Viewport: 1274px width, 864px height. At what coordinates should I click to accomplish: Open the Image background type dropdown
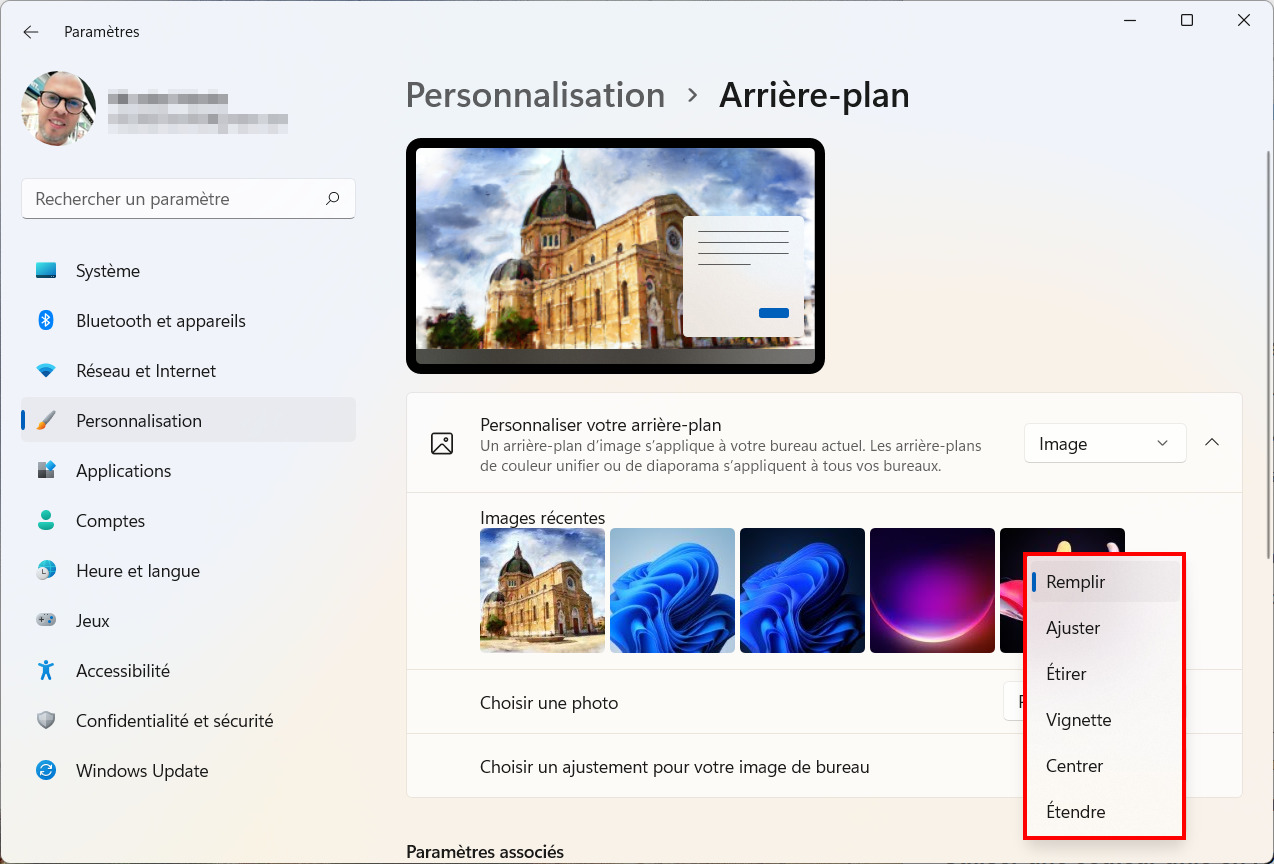[1105, 443]
